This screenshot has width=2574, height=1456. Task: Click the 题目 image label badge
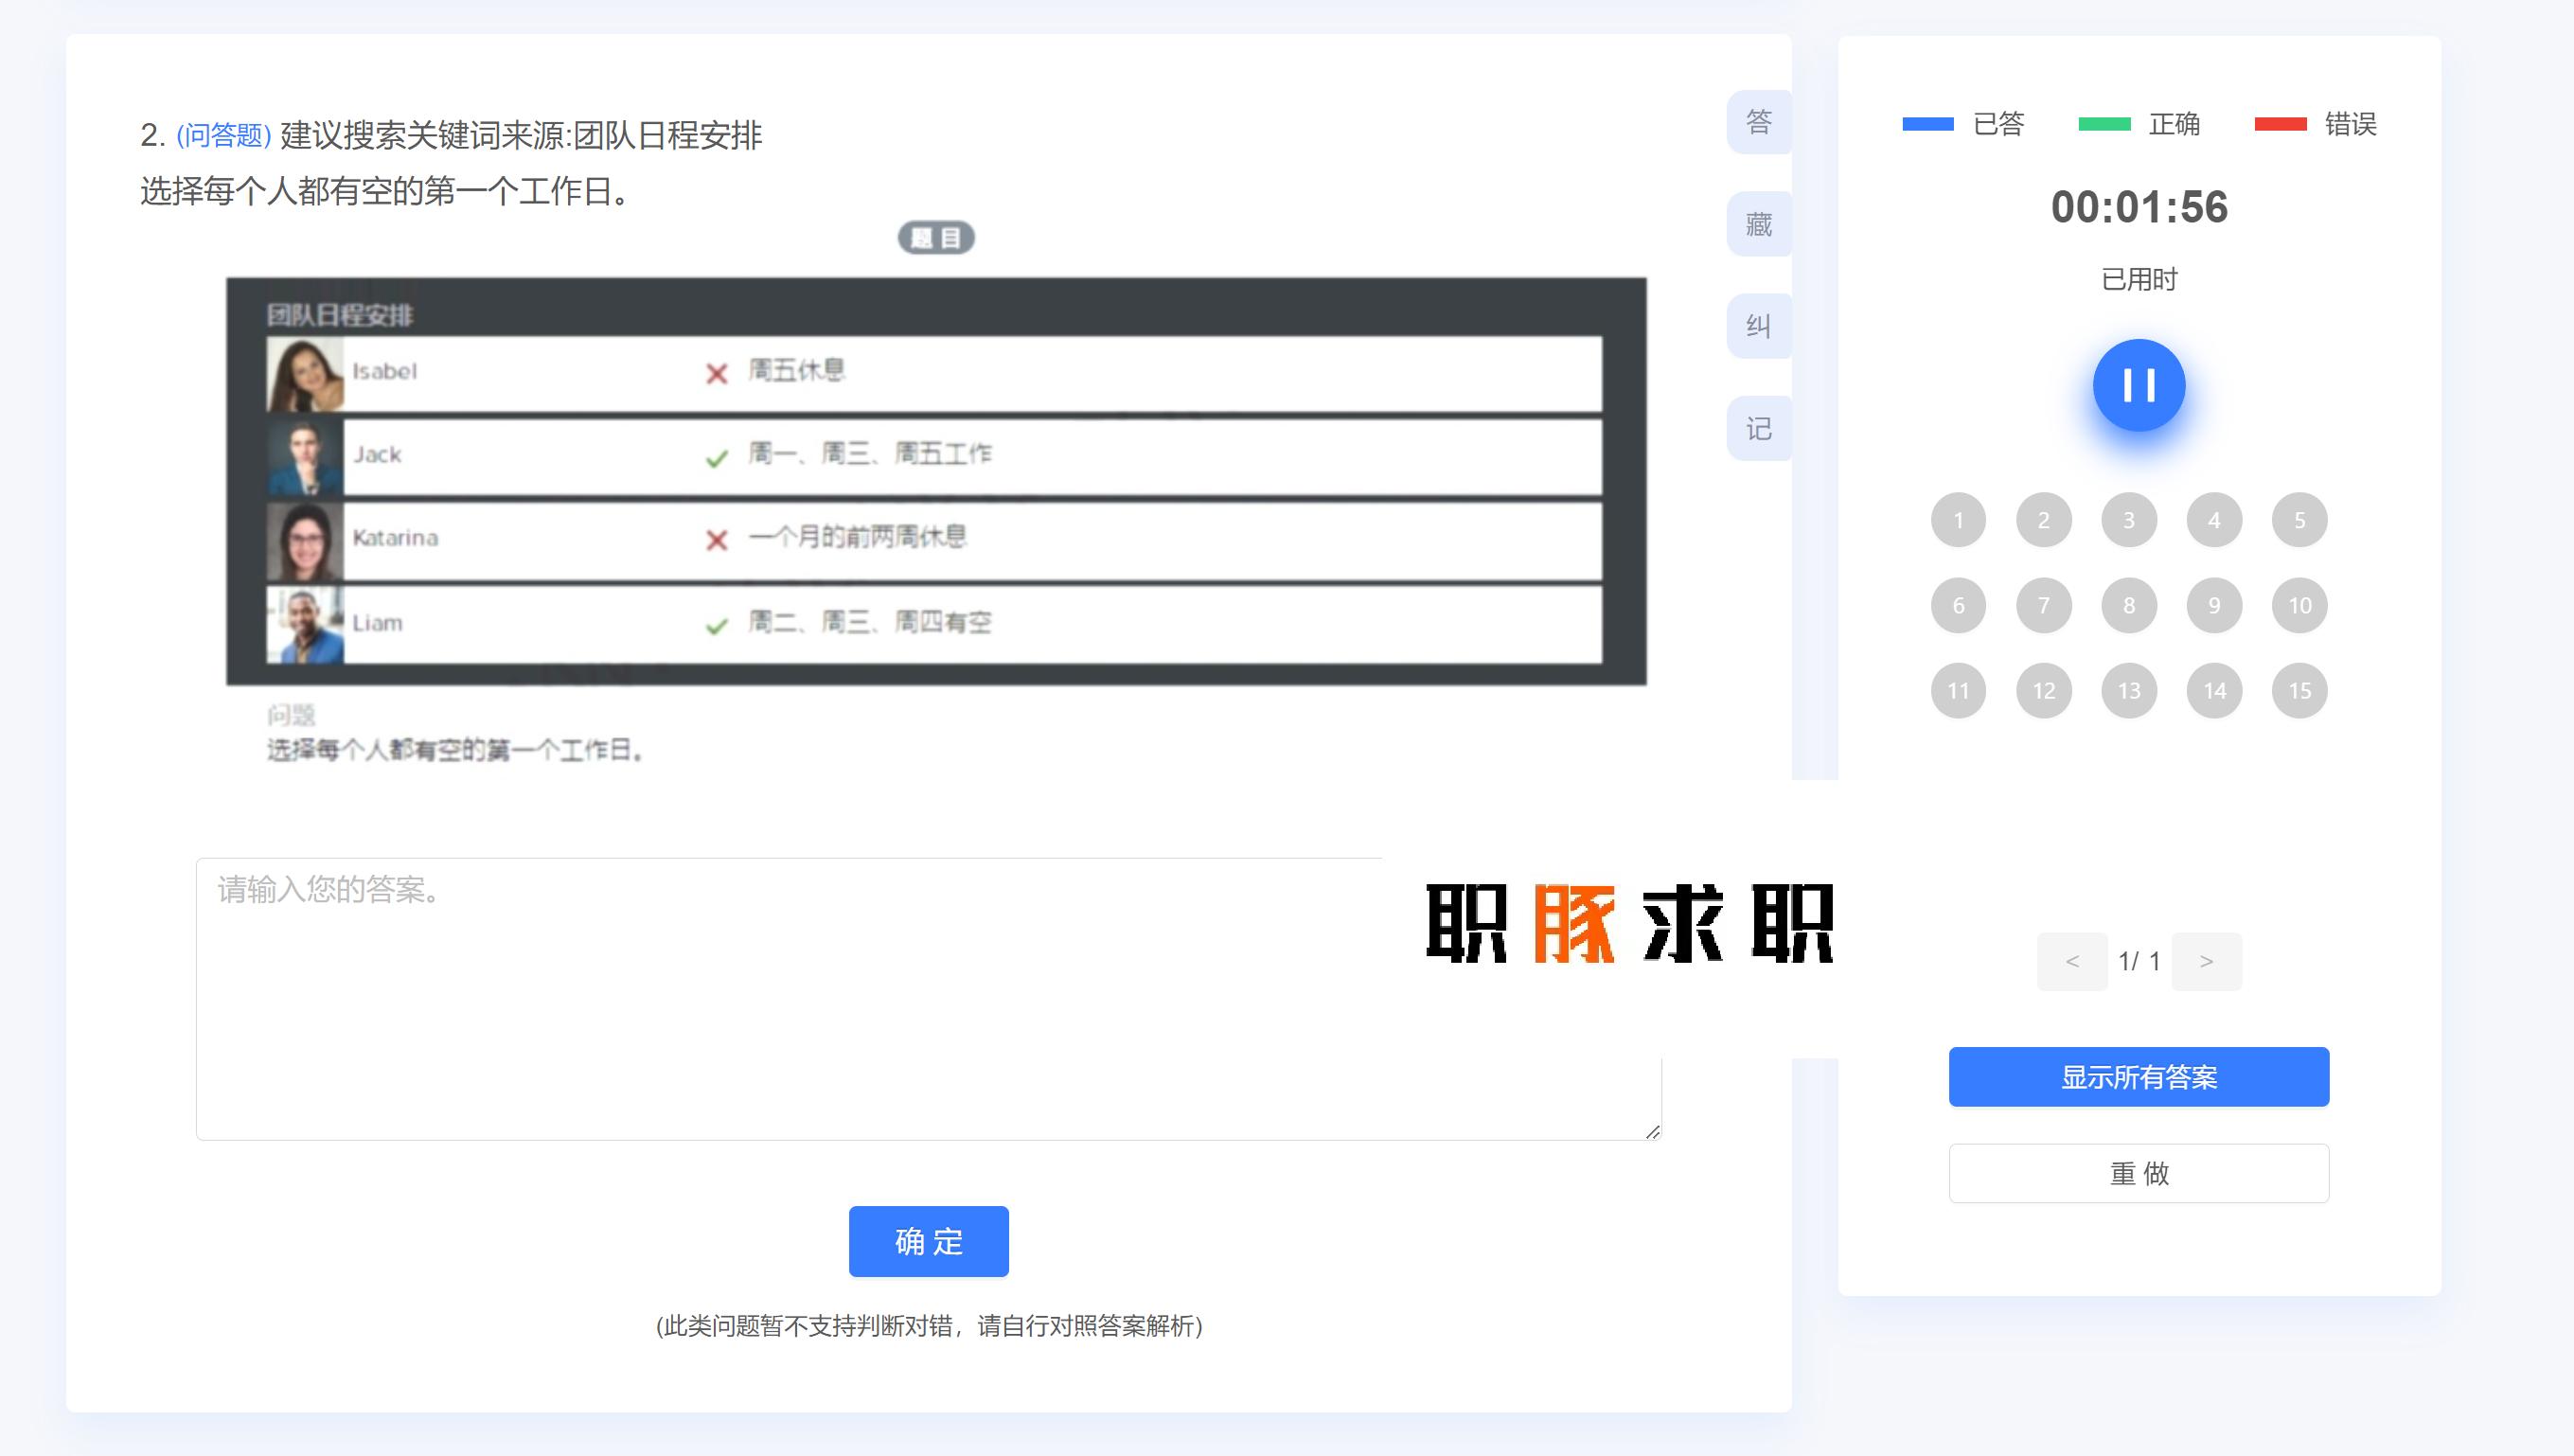[x=935, y=238]
